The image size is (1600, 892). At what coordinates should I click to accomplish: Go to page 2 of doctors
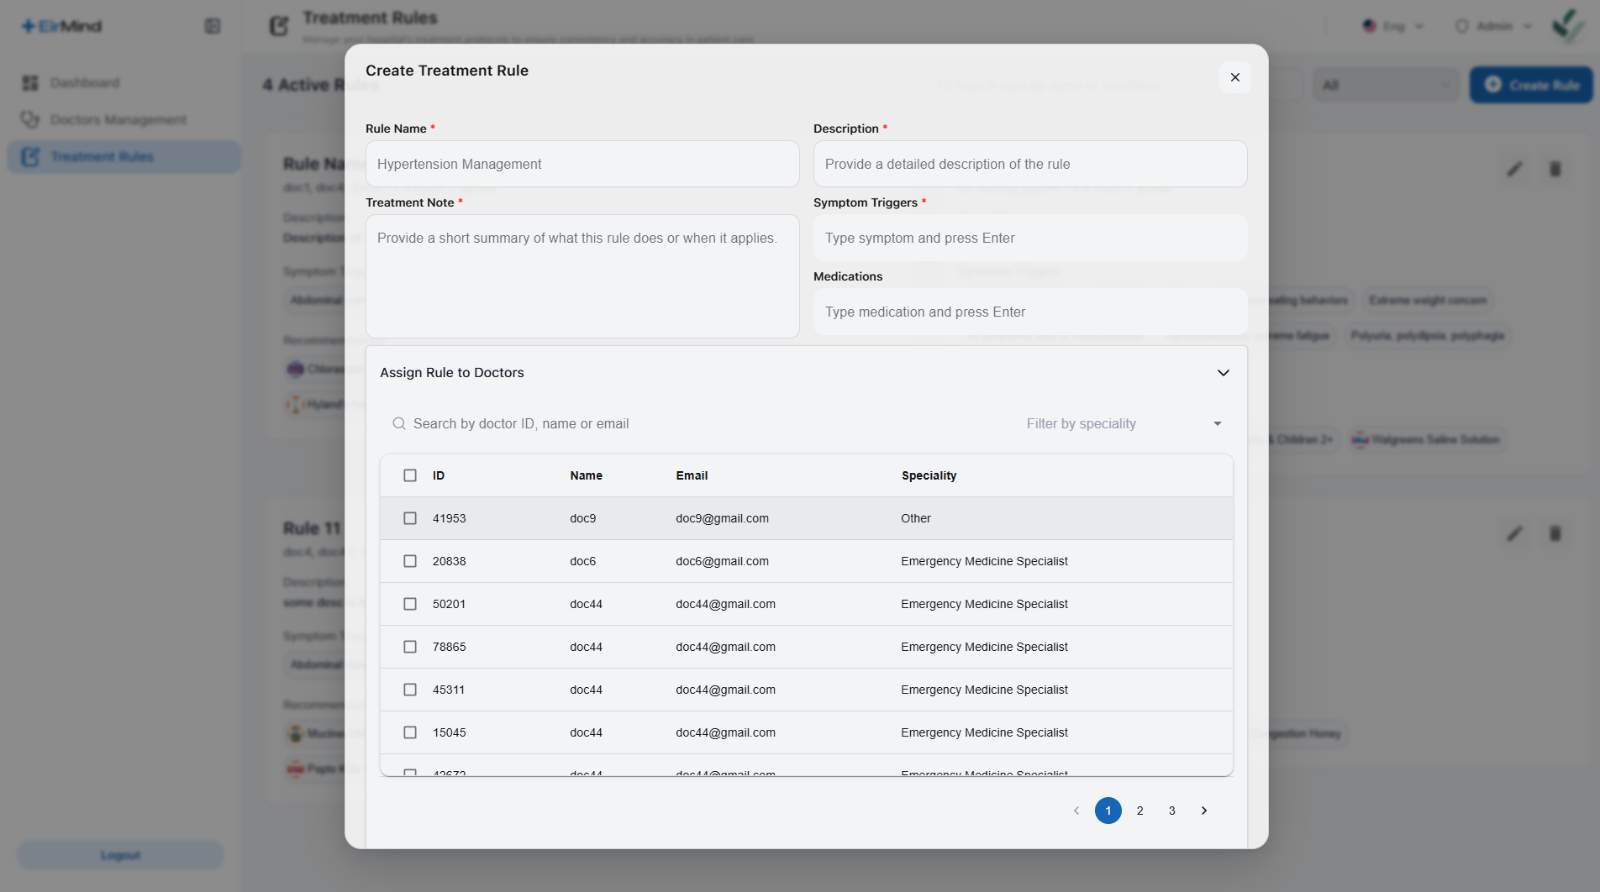[x=1140, y=811]
